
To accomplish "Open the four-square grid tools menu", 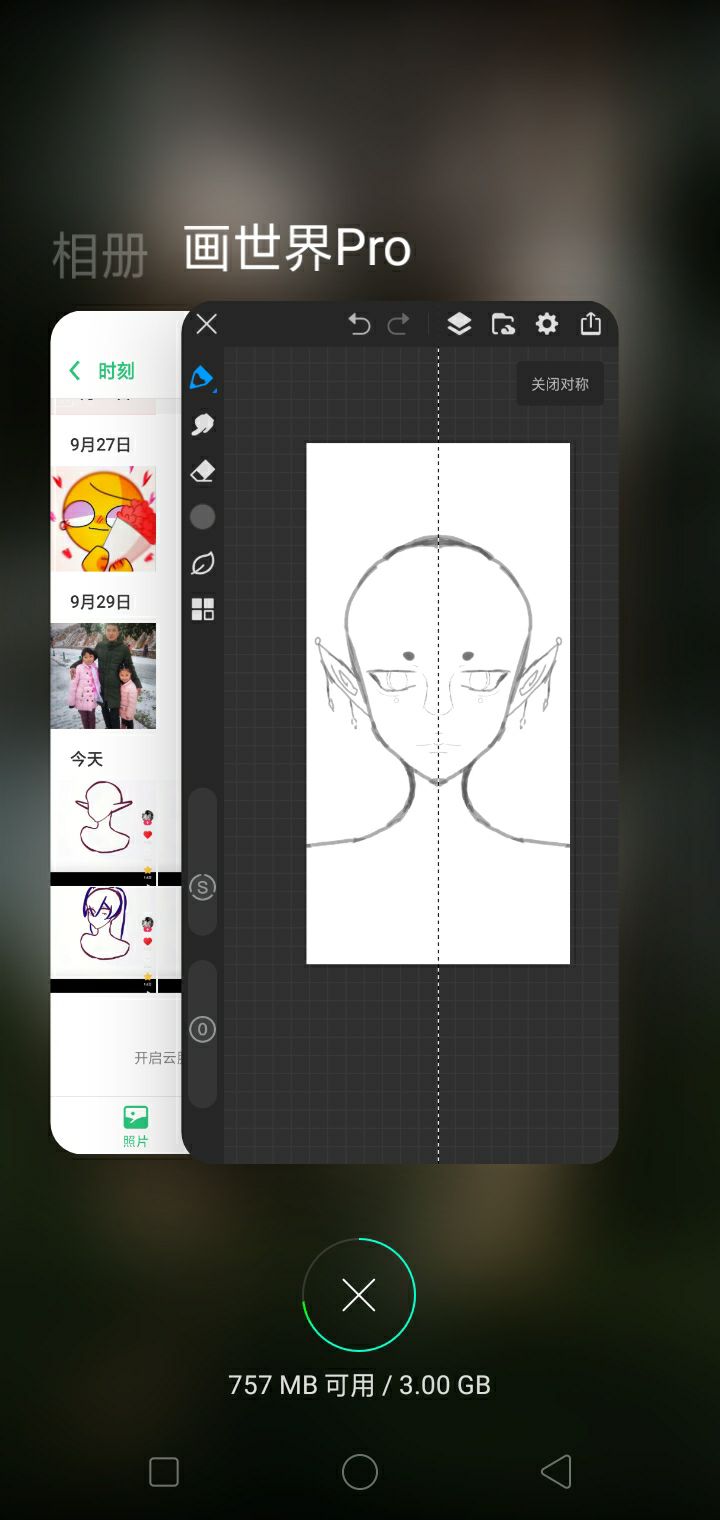I will 202,609.
